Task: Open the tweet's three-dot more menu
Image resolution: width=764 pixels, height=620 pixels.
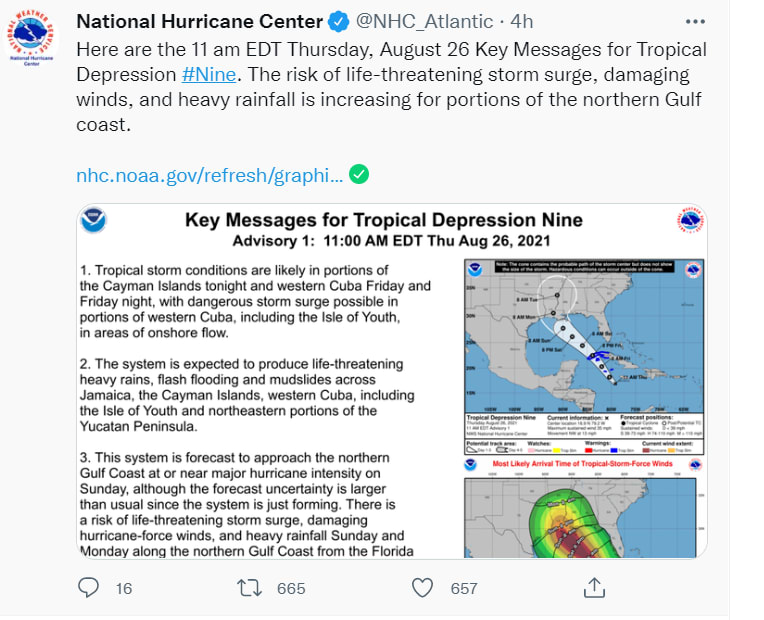Action: 695,21
